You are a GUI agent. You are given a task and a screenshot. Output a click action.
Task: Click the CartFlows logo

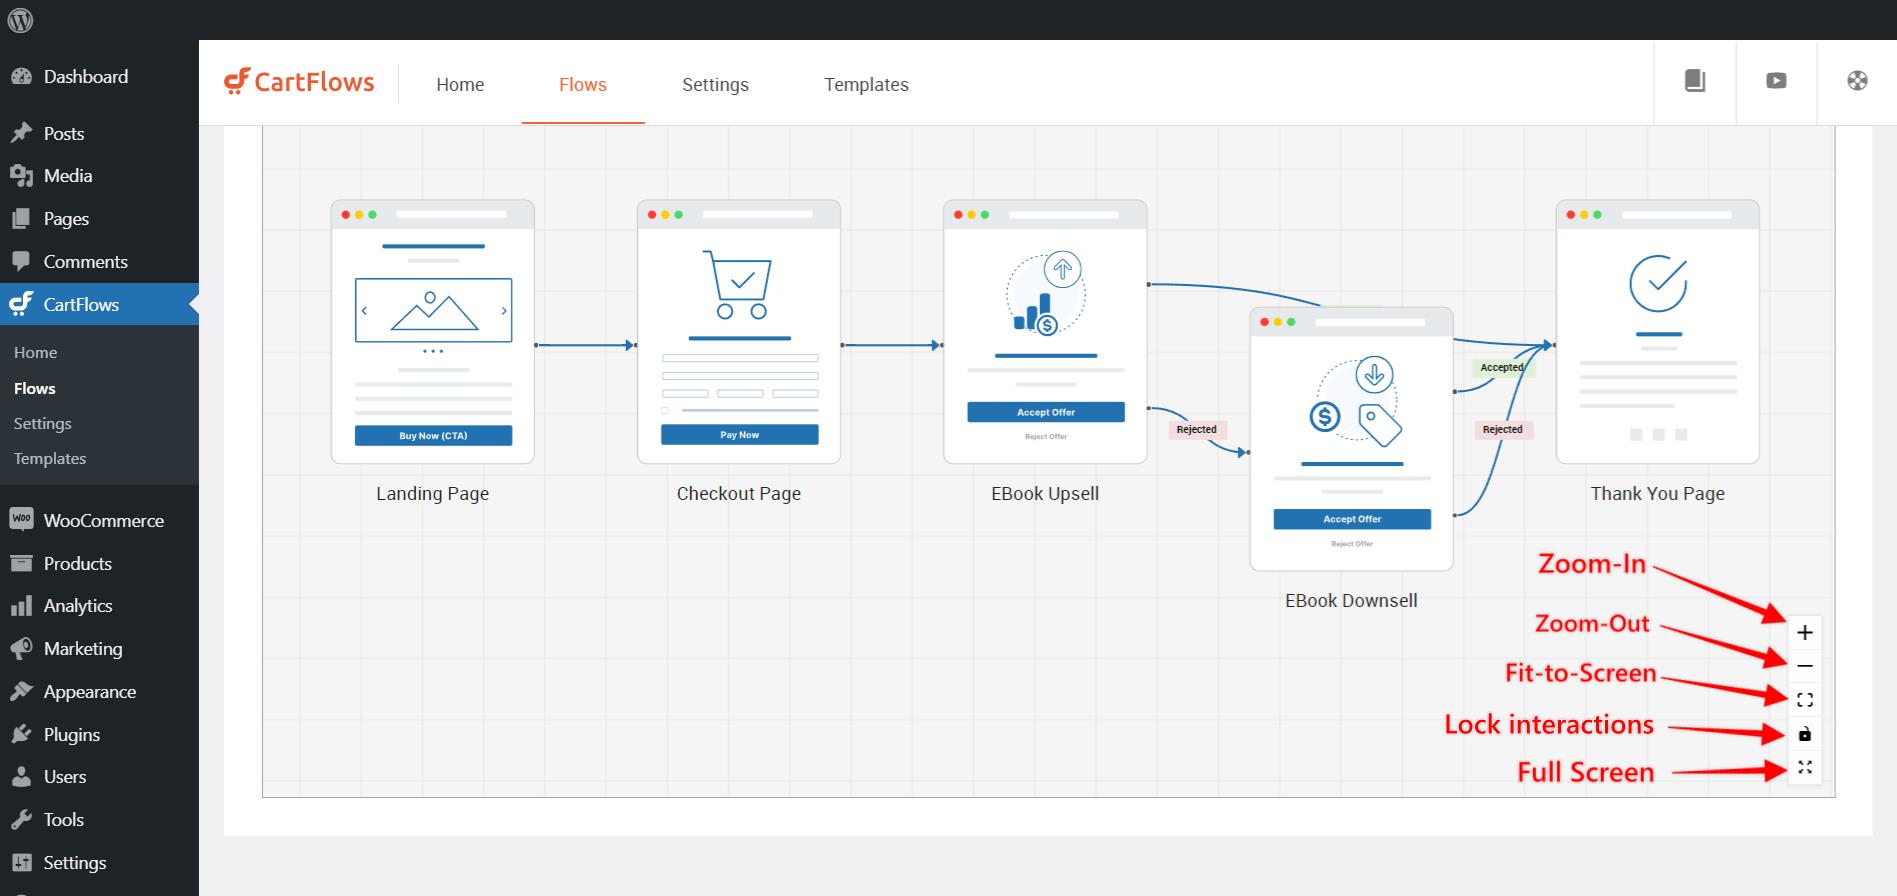coord(299,82)
